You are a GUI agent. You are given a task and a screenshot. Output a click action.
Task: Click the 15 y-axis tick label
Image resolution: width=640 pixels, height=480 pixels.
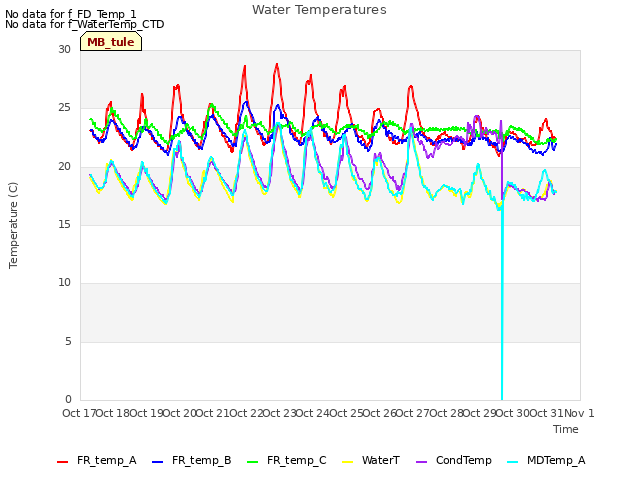pyautogui.click(x=64, y=224)
